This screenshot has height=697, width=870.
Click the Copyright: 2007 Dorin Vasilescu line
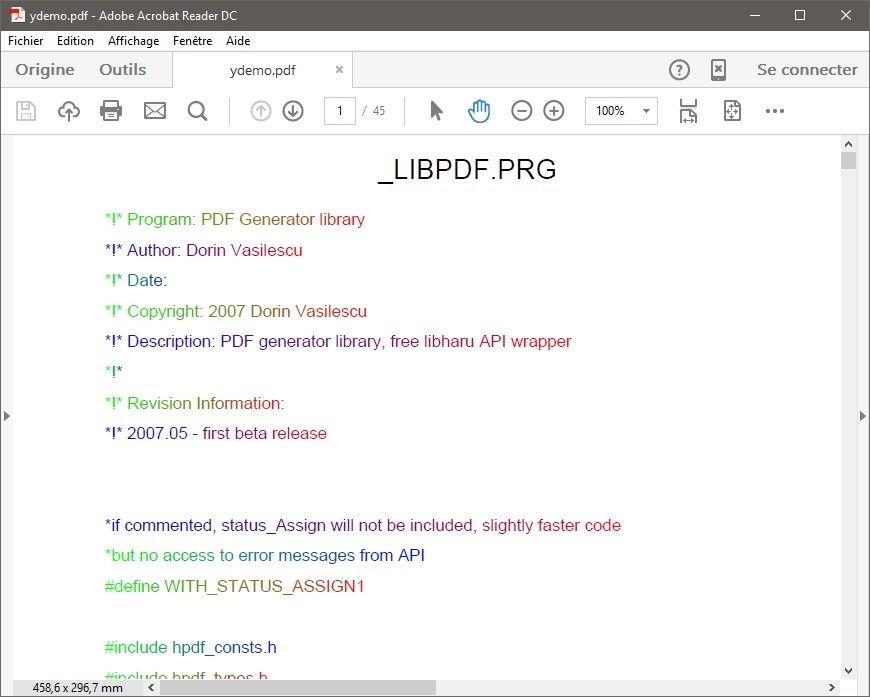[x=236, y=311]
